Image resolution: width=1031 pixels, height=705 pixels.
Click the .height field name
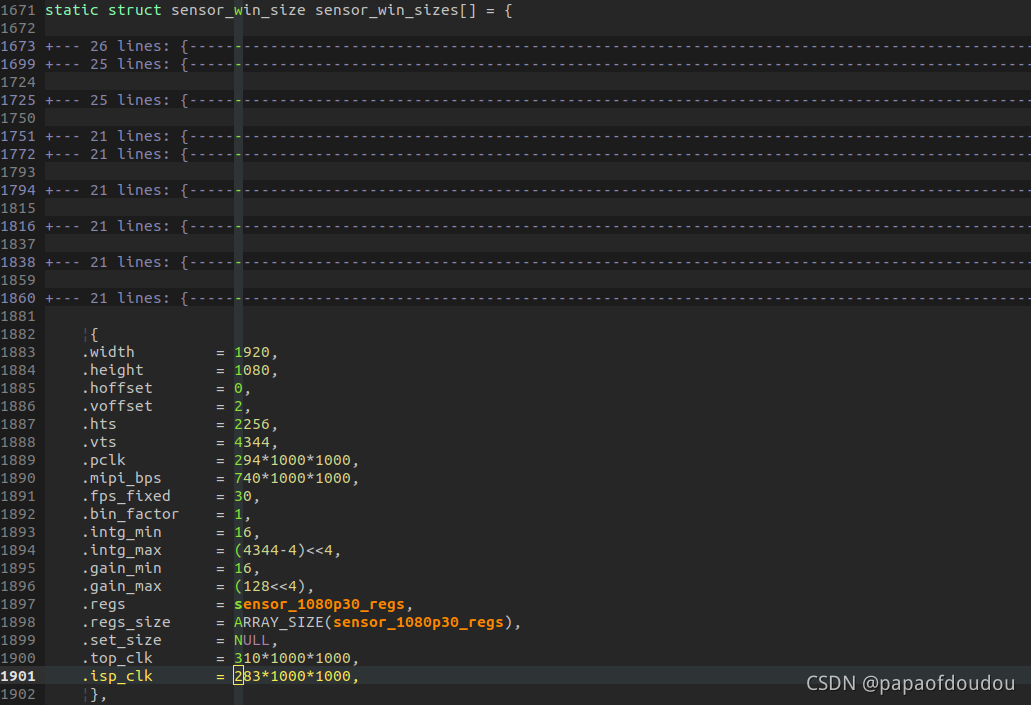click(112, 370)
